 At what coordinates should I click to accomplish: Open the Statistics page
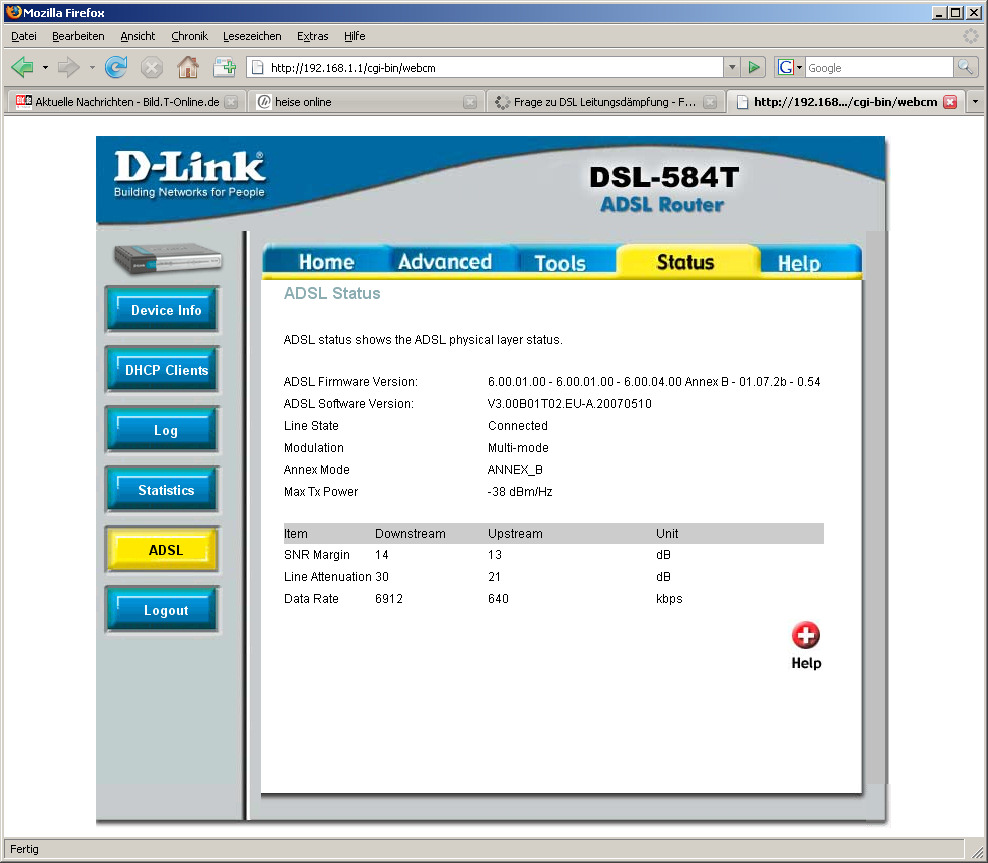pos(163,489)
